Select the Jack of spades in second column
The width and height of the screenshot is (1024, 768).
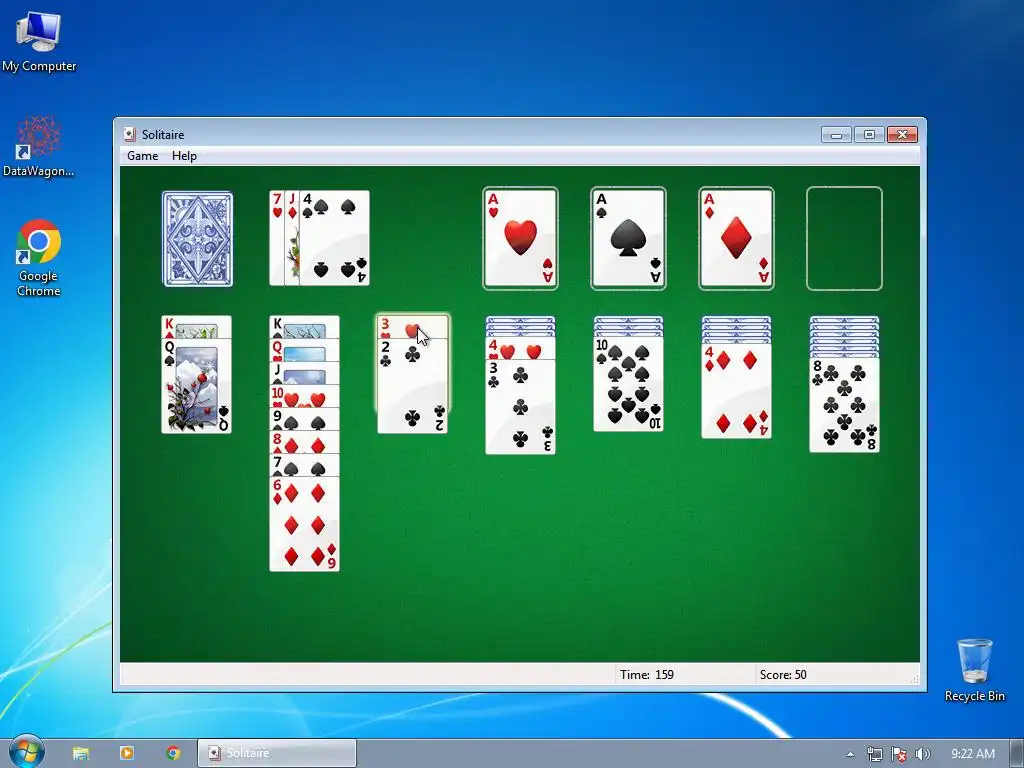(x=304, y=374)
